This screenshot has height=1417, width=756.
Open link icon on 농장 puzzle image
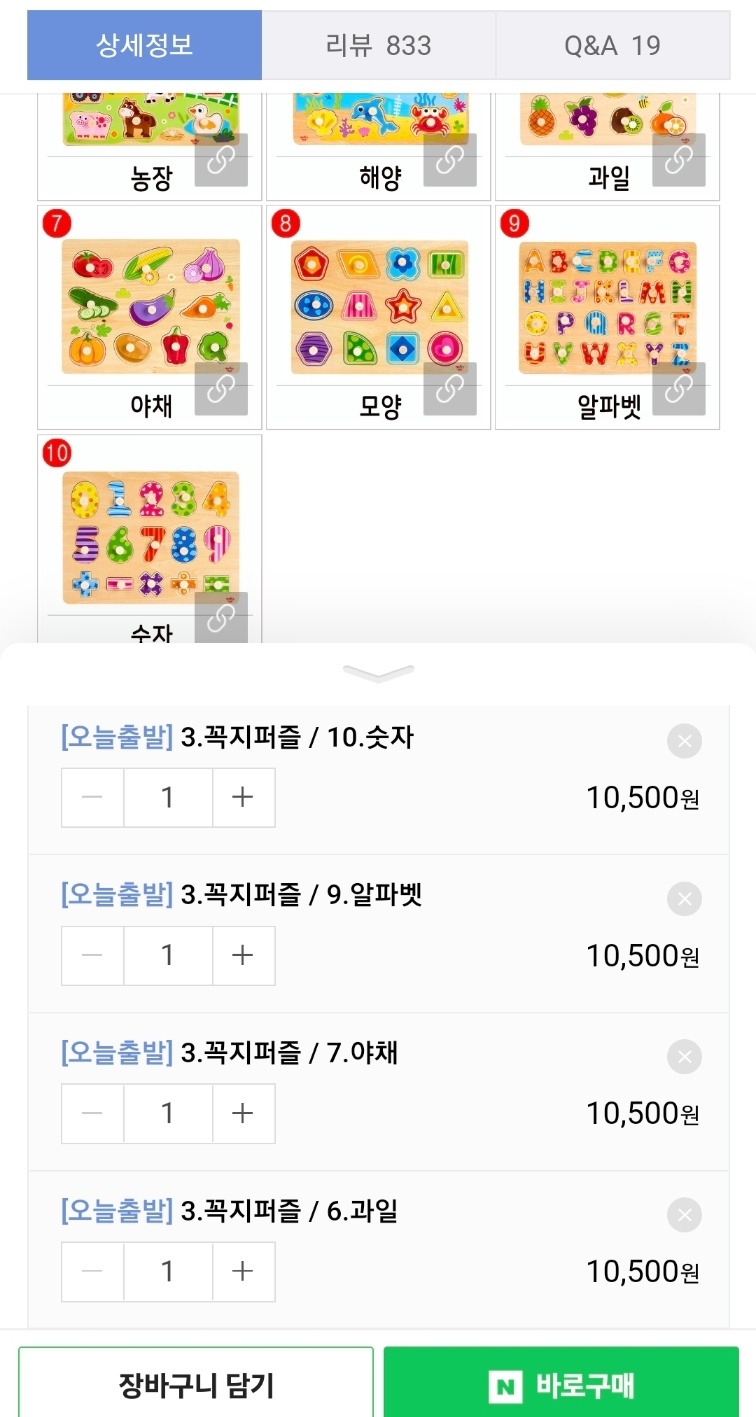[x=221, y=160]
